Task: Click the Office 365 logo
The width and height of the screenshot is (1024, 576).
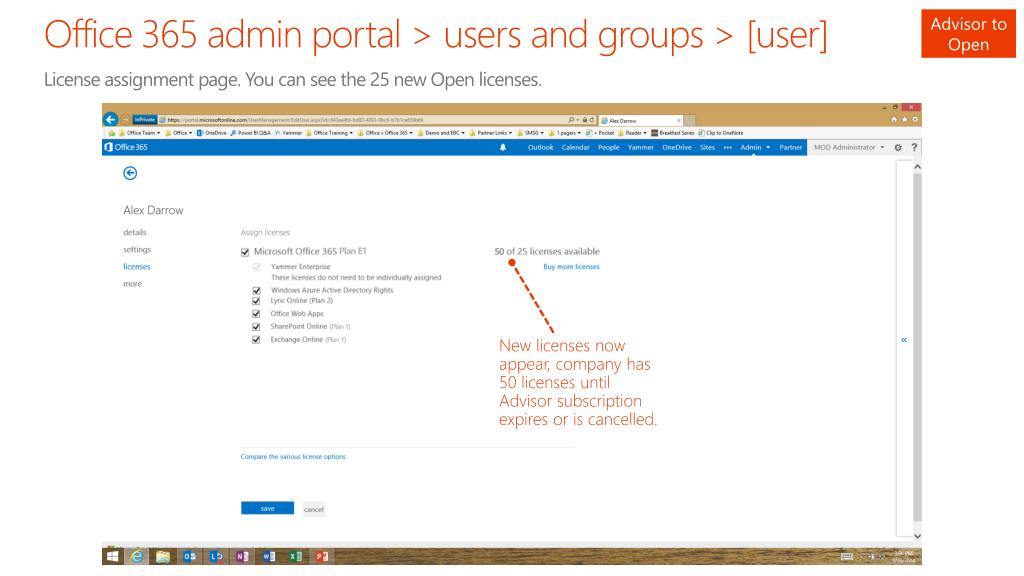Action: click(126, 148)
